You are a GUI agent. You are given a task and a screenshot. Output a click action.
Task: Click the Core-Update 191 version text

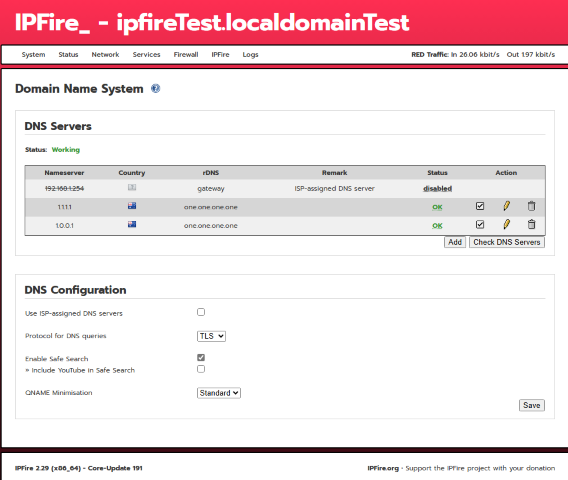(x=115, y=468)
